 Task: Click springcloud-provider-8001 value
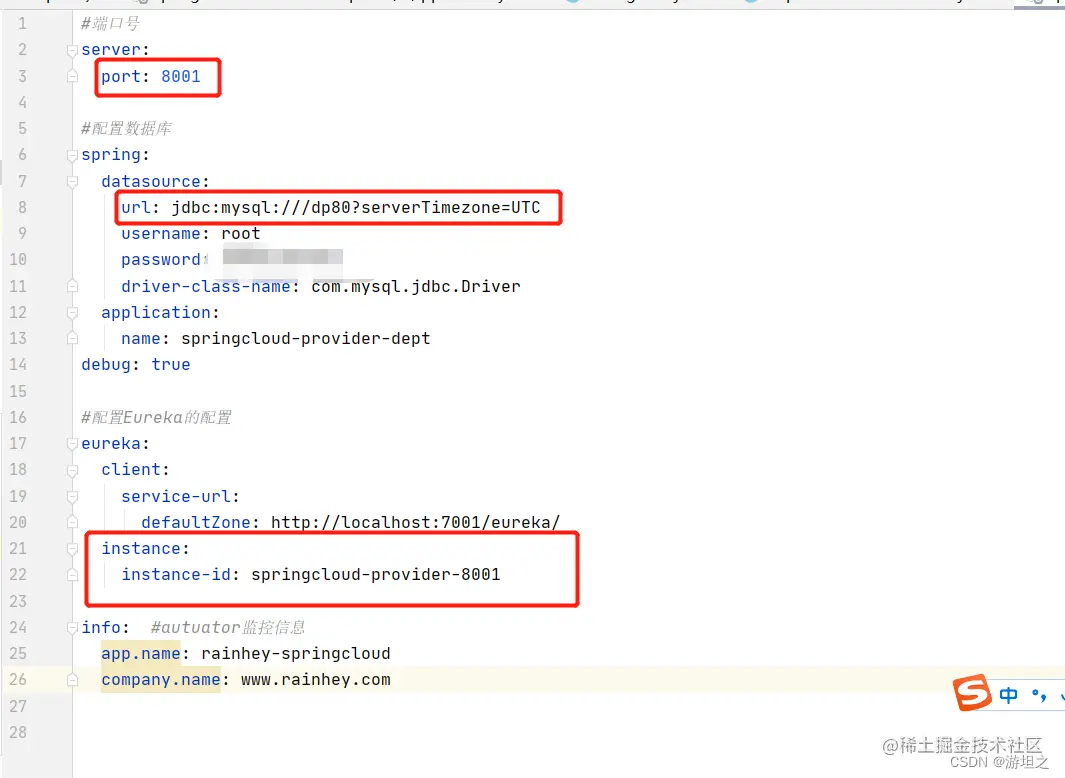click(x=376, y=575)
